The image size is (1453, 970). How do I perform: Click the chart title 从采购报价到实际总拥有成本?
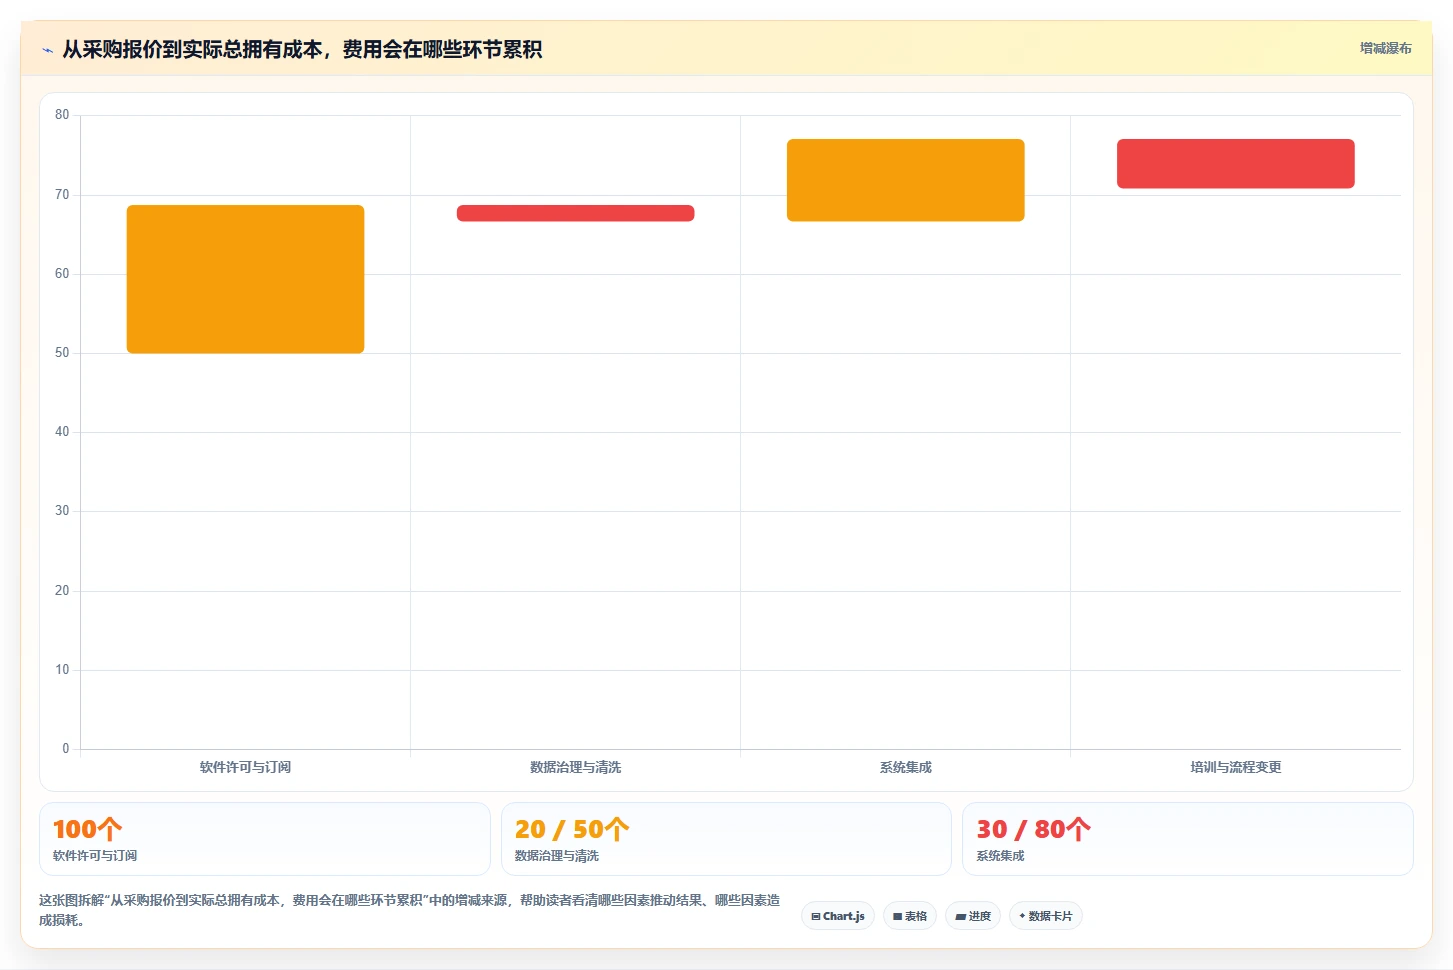click(x=302, y=49)
